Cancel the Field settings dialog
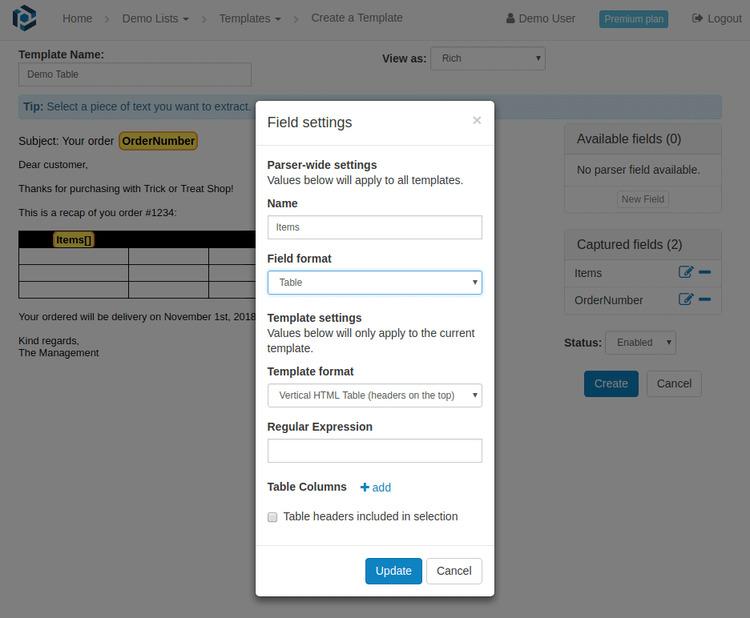The height and width of the screenshot is (618, 750). (454, 571)
